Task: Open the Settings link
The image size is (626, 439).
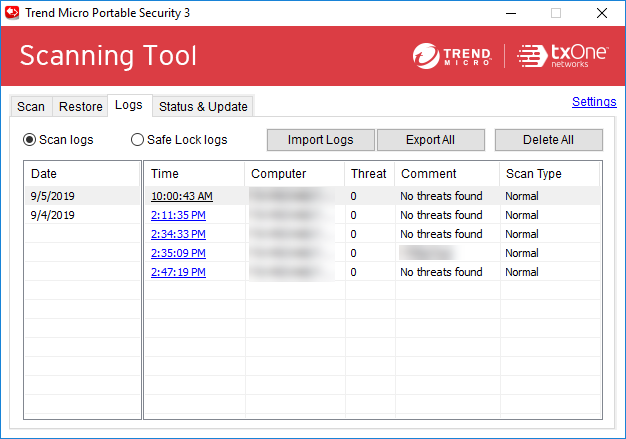Action: coord(594,102)
